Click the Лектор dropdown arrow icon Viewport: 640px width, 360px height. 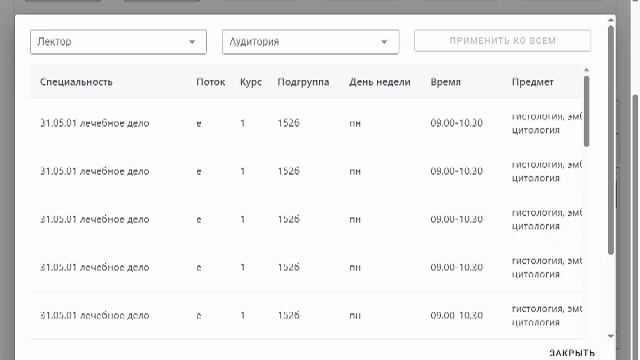click(192, 42)
